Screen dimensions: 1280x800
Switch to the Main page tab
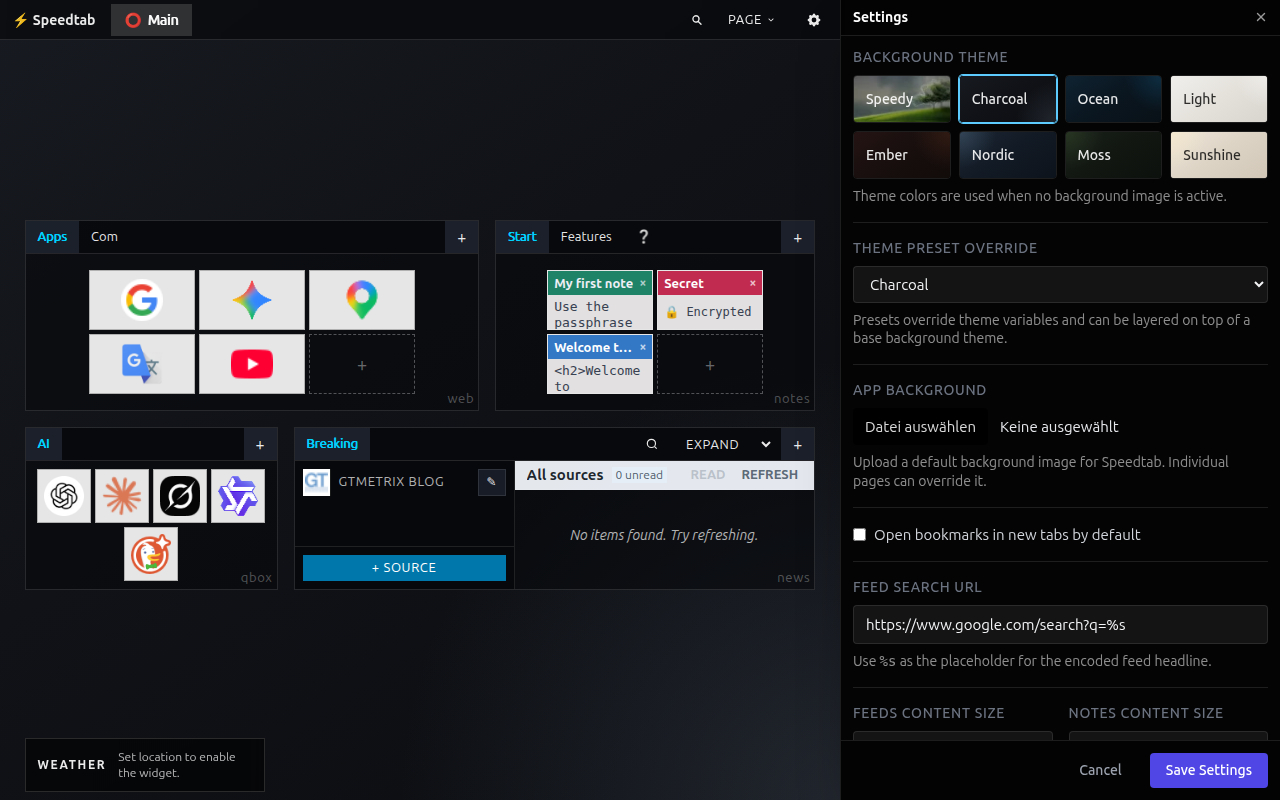pos(151,20)
